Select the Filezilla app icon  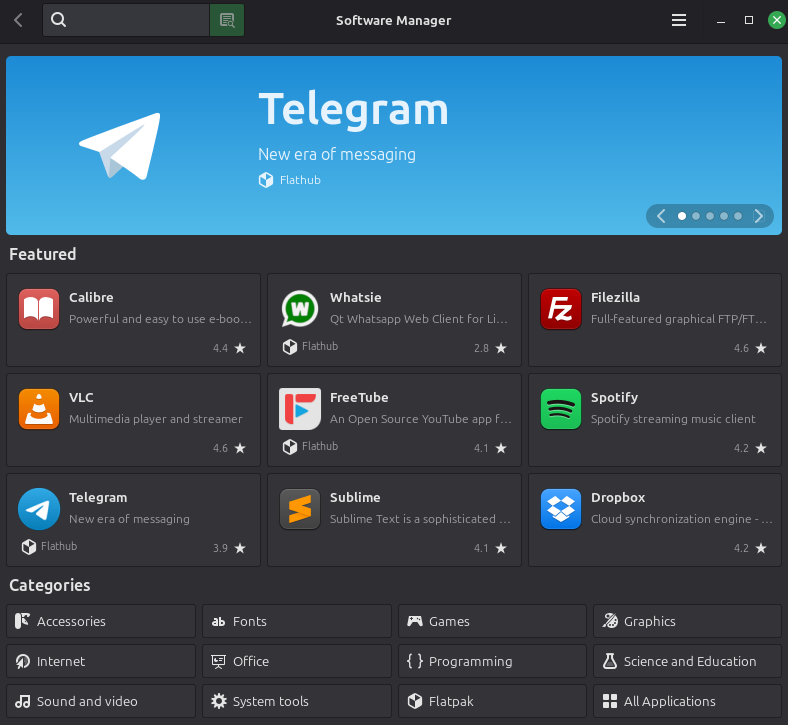pyautogui.click(x=560, y=309)
